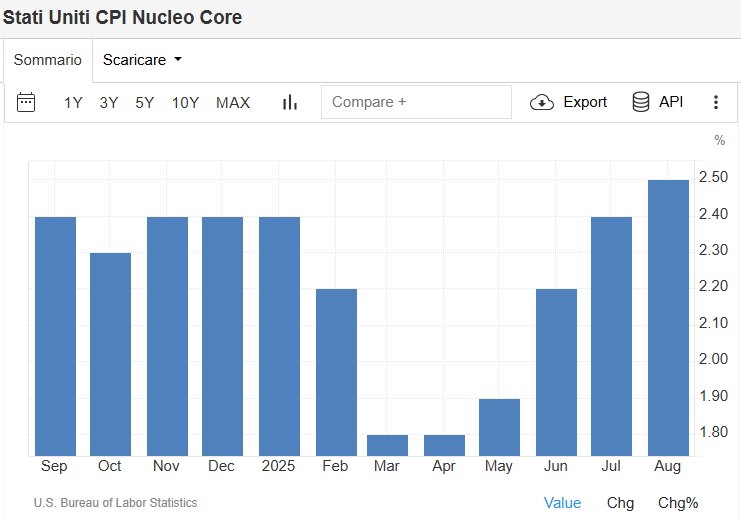Viewport: 741px width, 522px height.
Task: Open the three-dot more options menu
Action: pyautogui.click(x=716, y=102)
